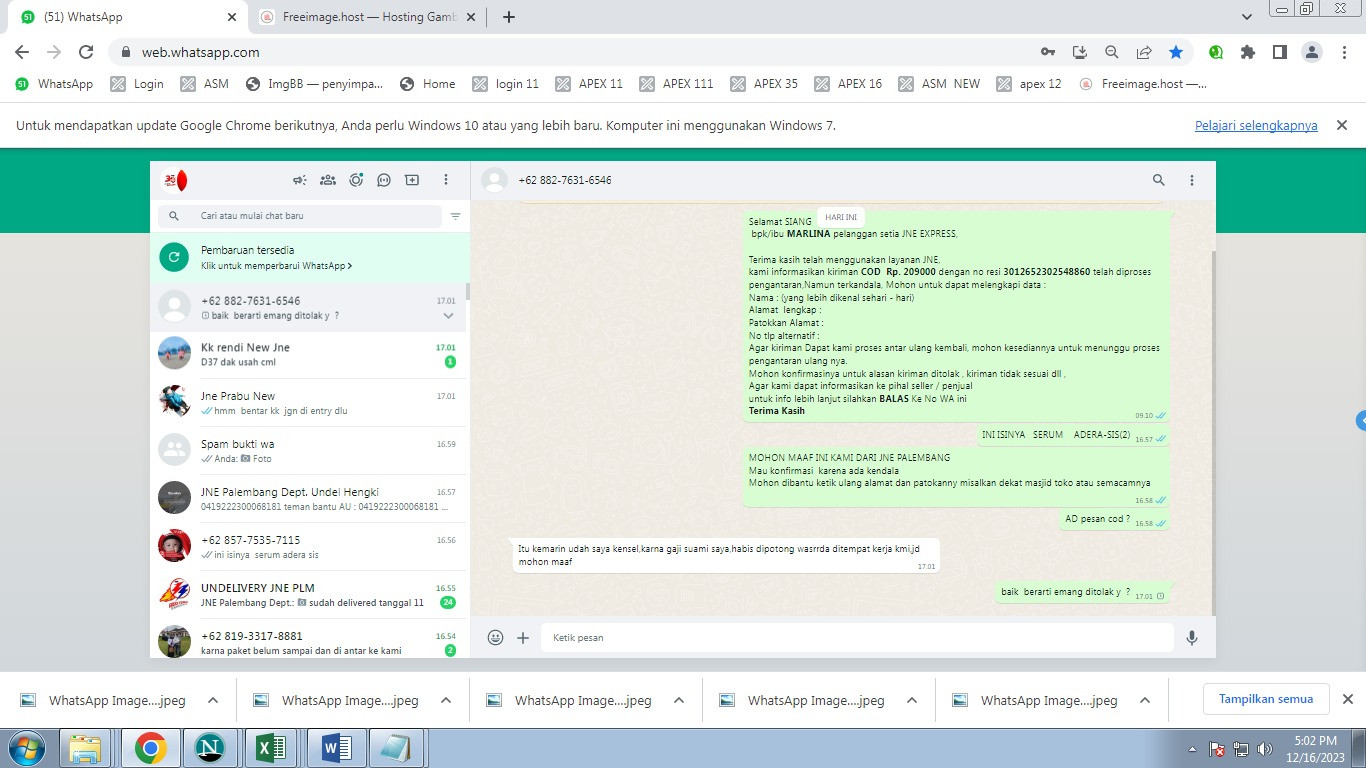Open the login 11 bookmark
Image resolution: width=1366 pixels, height=768 pixels.
coord(505,84)
